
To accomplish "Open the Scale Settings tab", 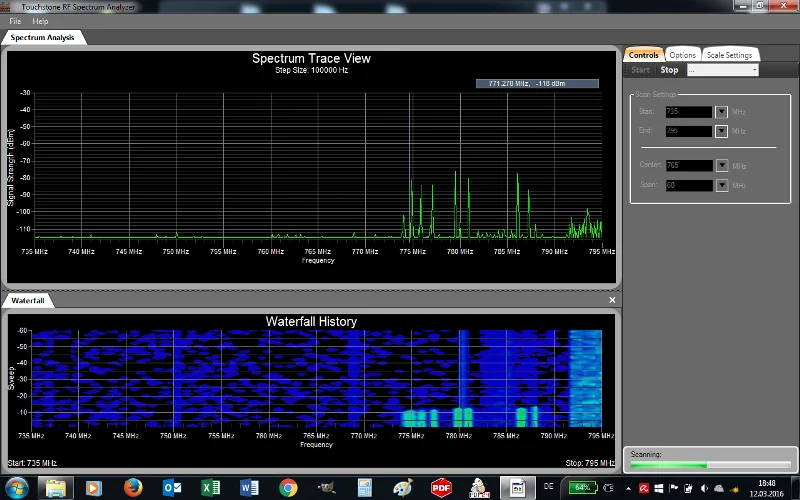I will coord(730,55).
